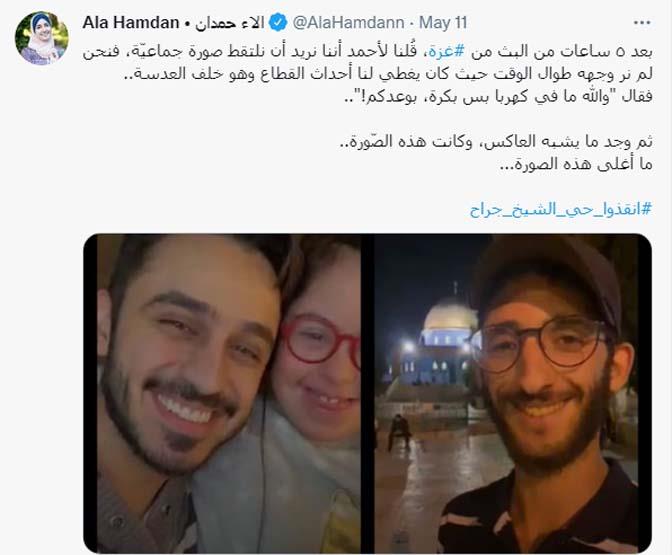Open the #غزة hashtag
Viewport: 672px width, 555px height.
(x=439, y=51)
